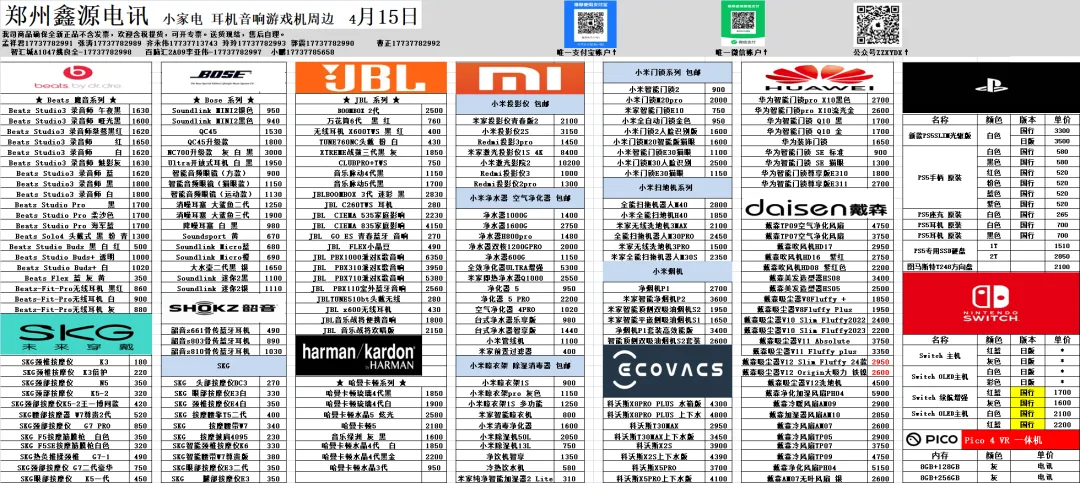1080x483 pixels.
Task: Click the 图马斯特T248方向盘 cell
Action: [x=939, y=266]
